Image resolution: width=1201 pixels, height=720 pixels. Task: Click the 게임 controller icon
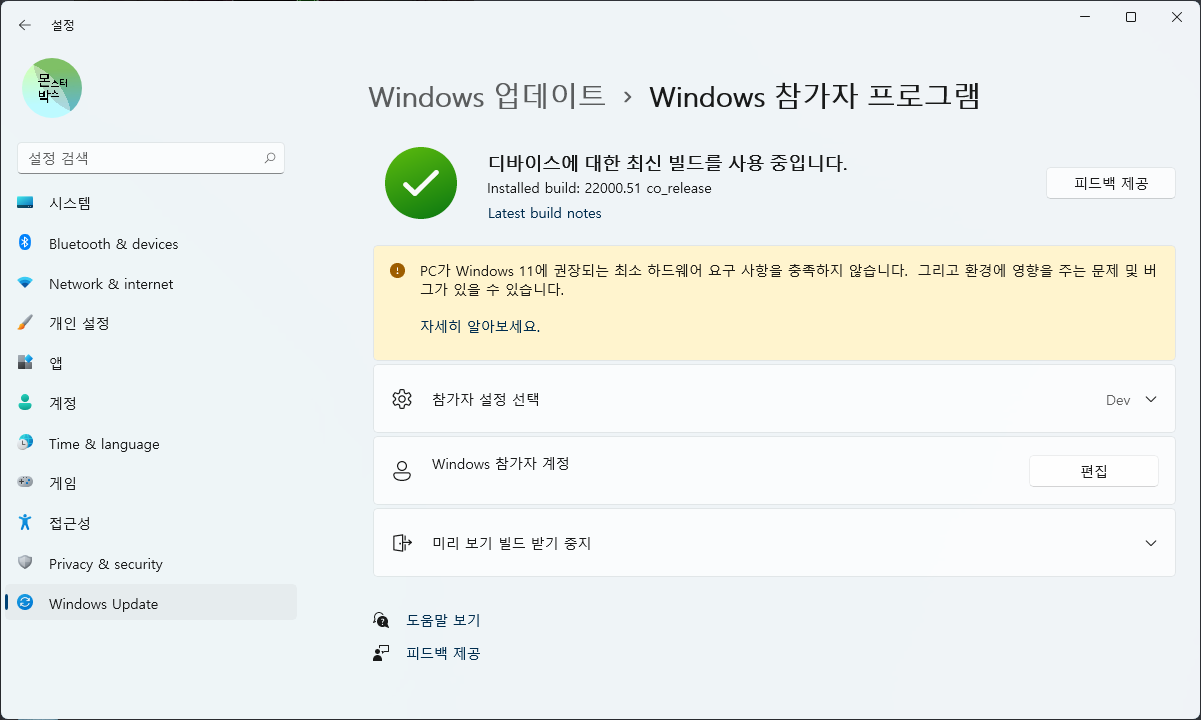click(25, 483)
